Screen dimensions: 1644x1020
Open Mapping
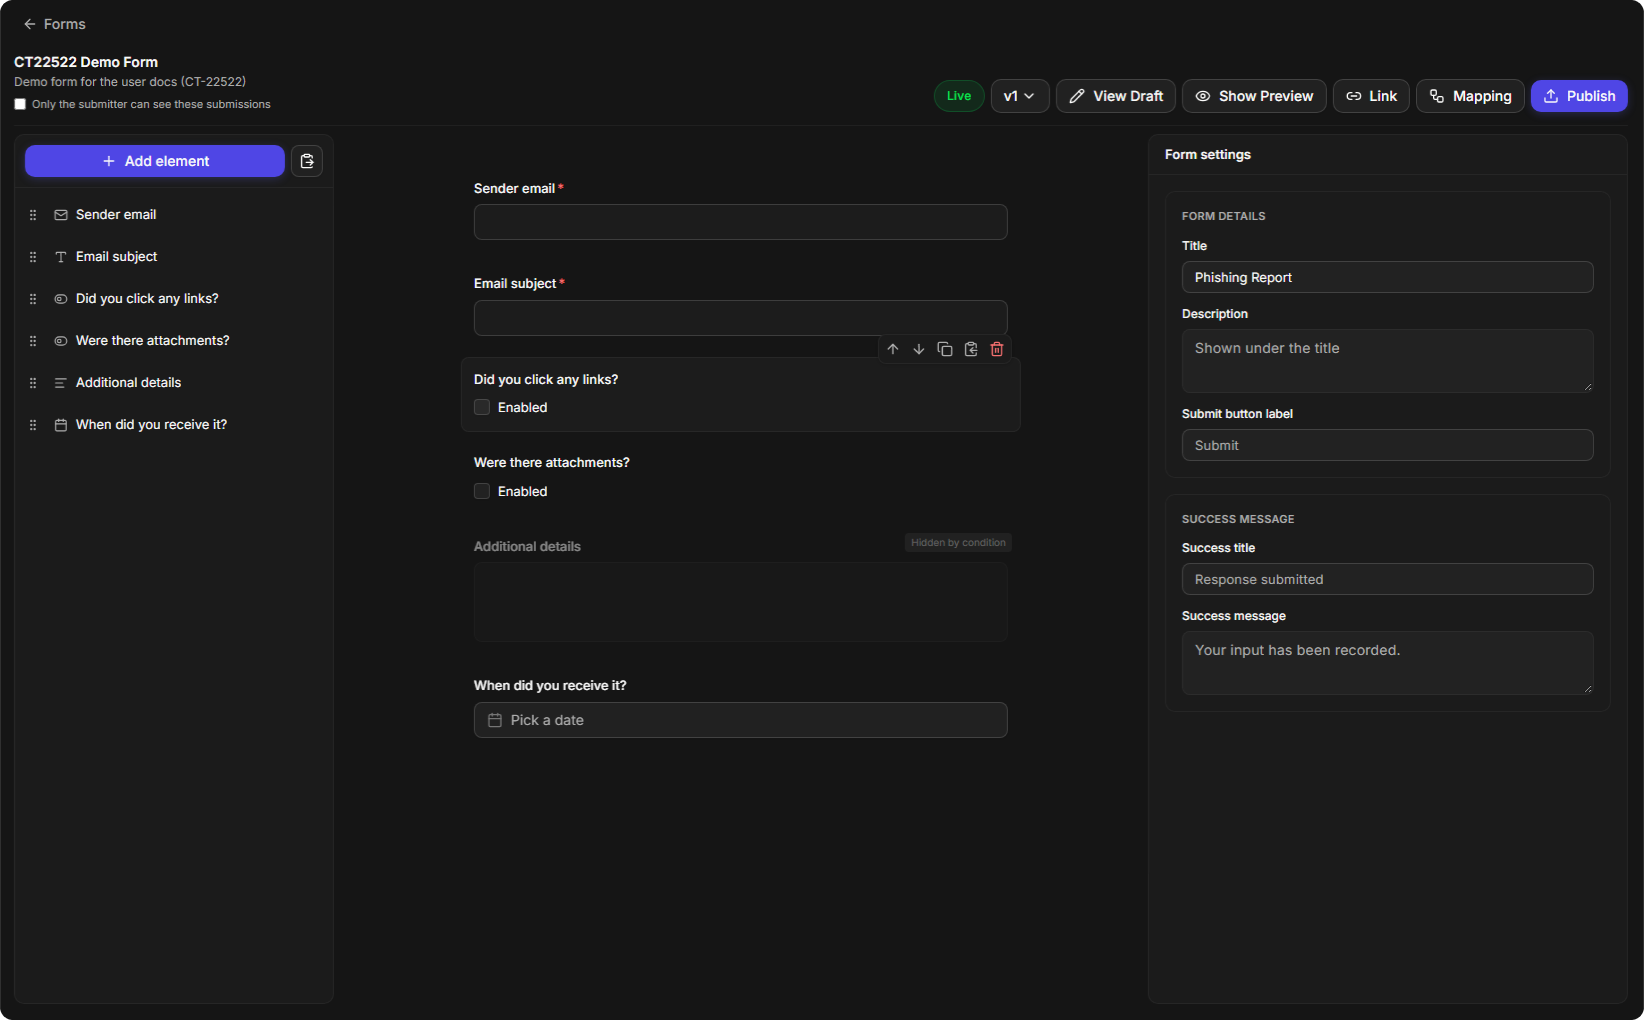click(x=1470, y=96)
